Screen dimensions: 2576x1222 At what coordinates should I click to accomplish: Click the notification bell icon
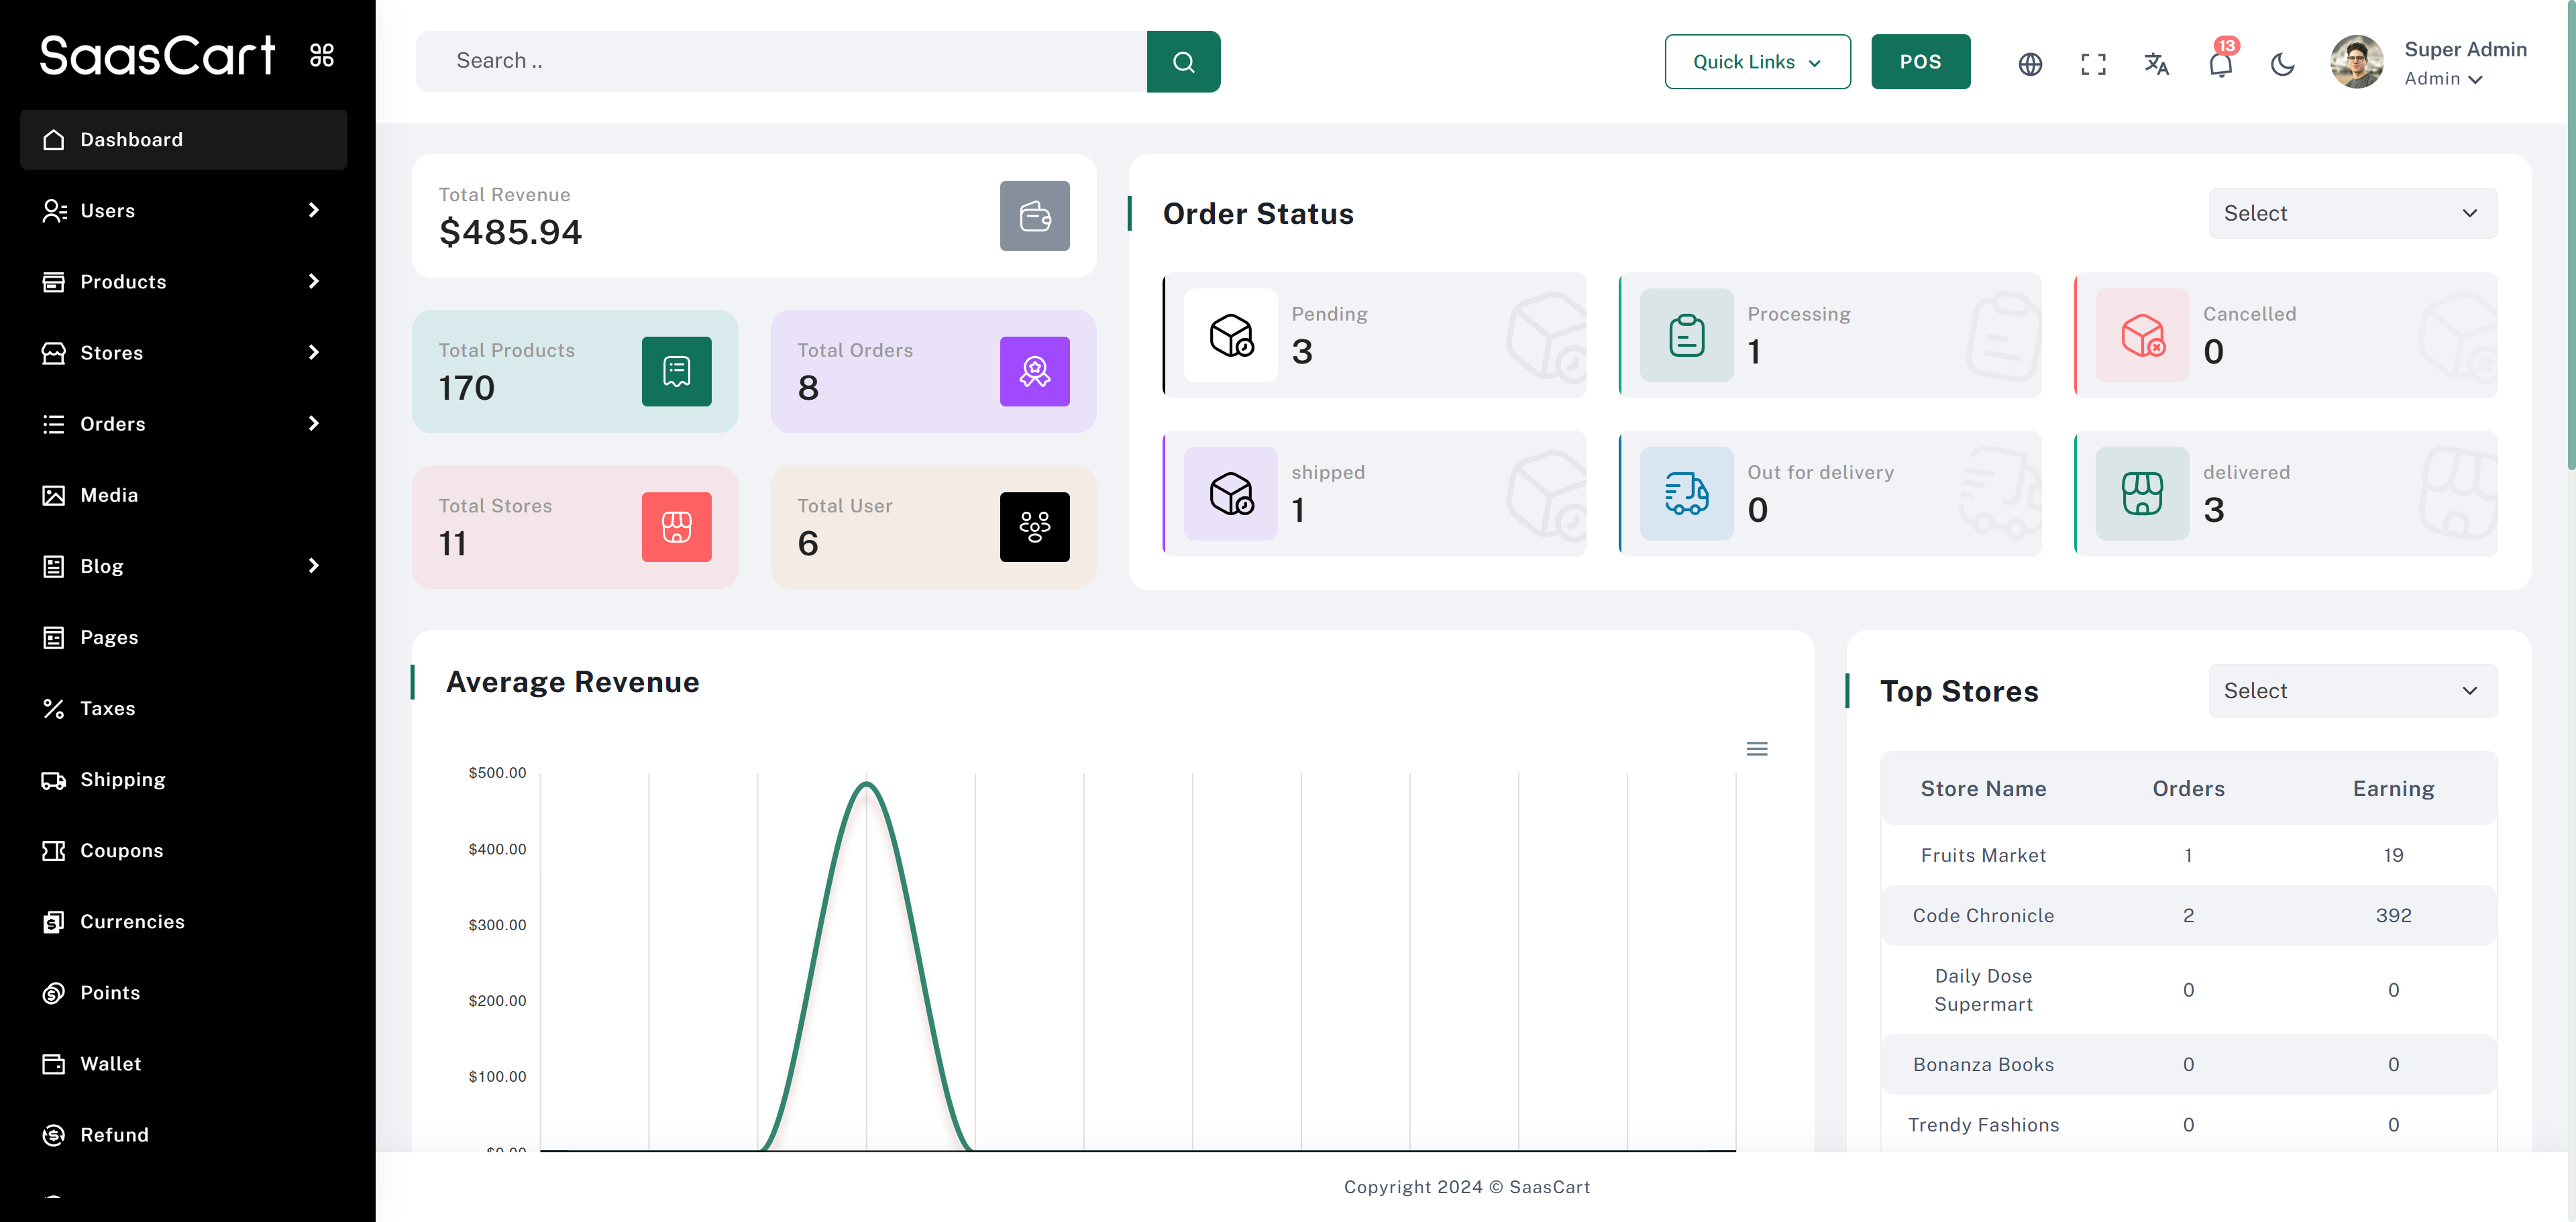(x=2219, y=64)
